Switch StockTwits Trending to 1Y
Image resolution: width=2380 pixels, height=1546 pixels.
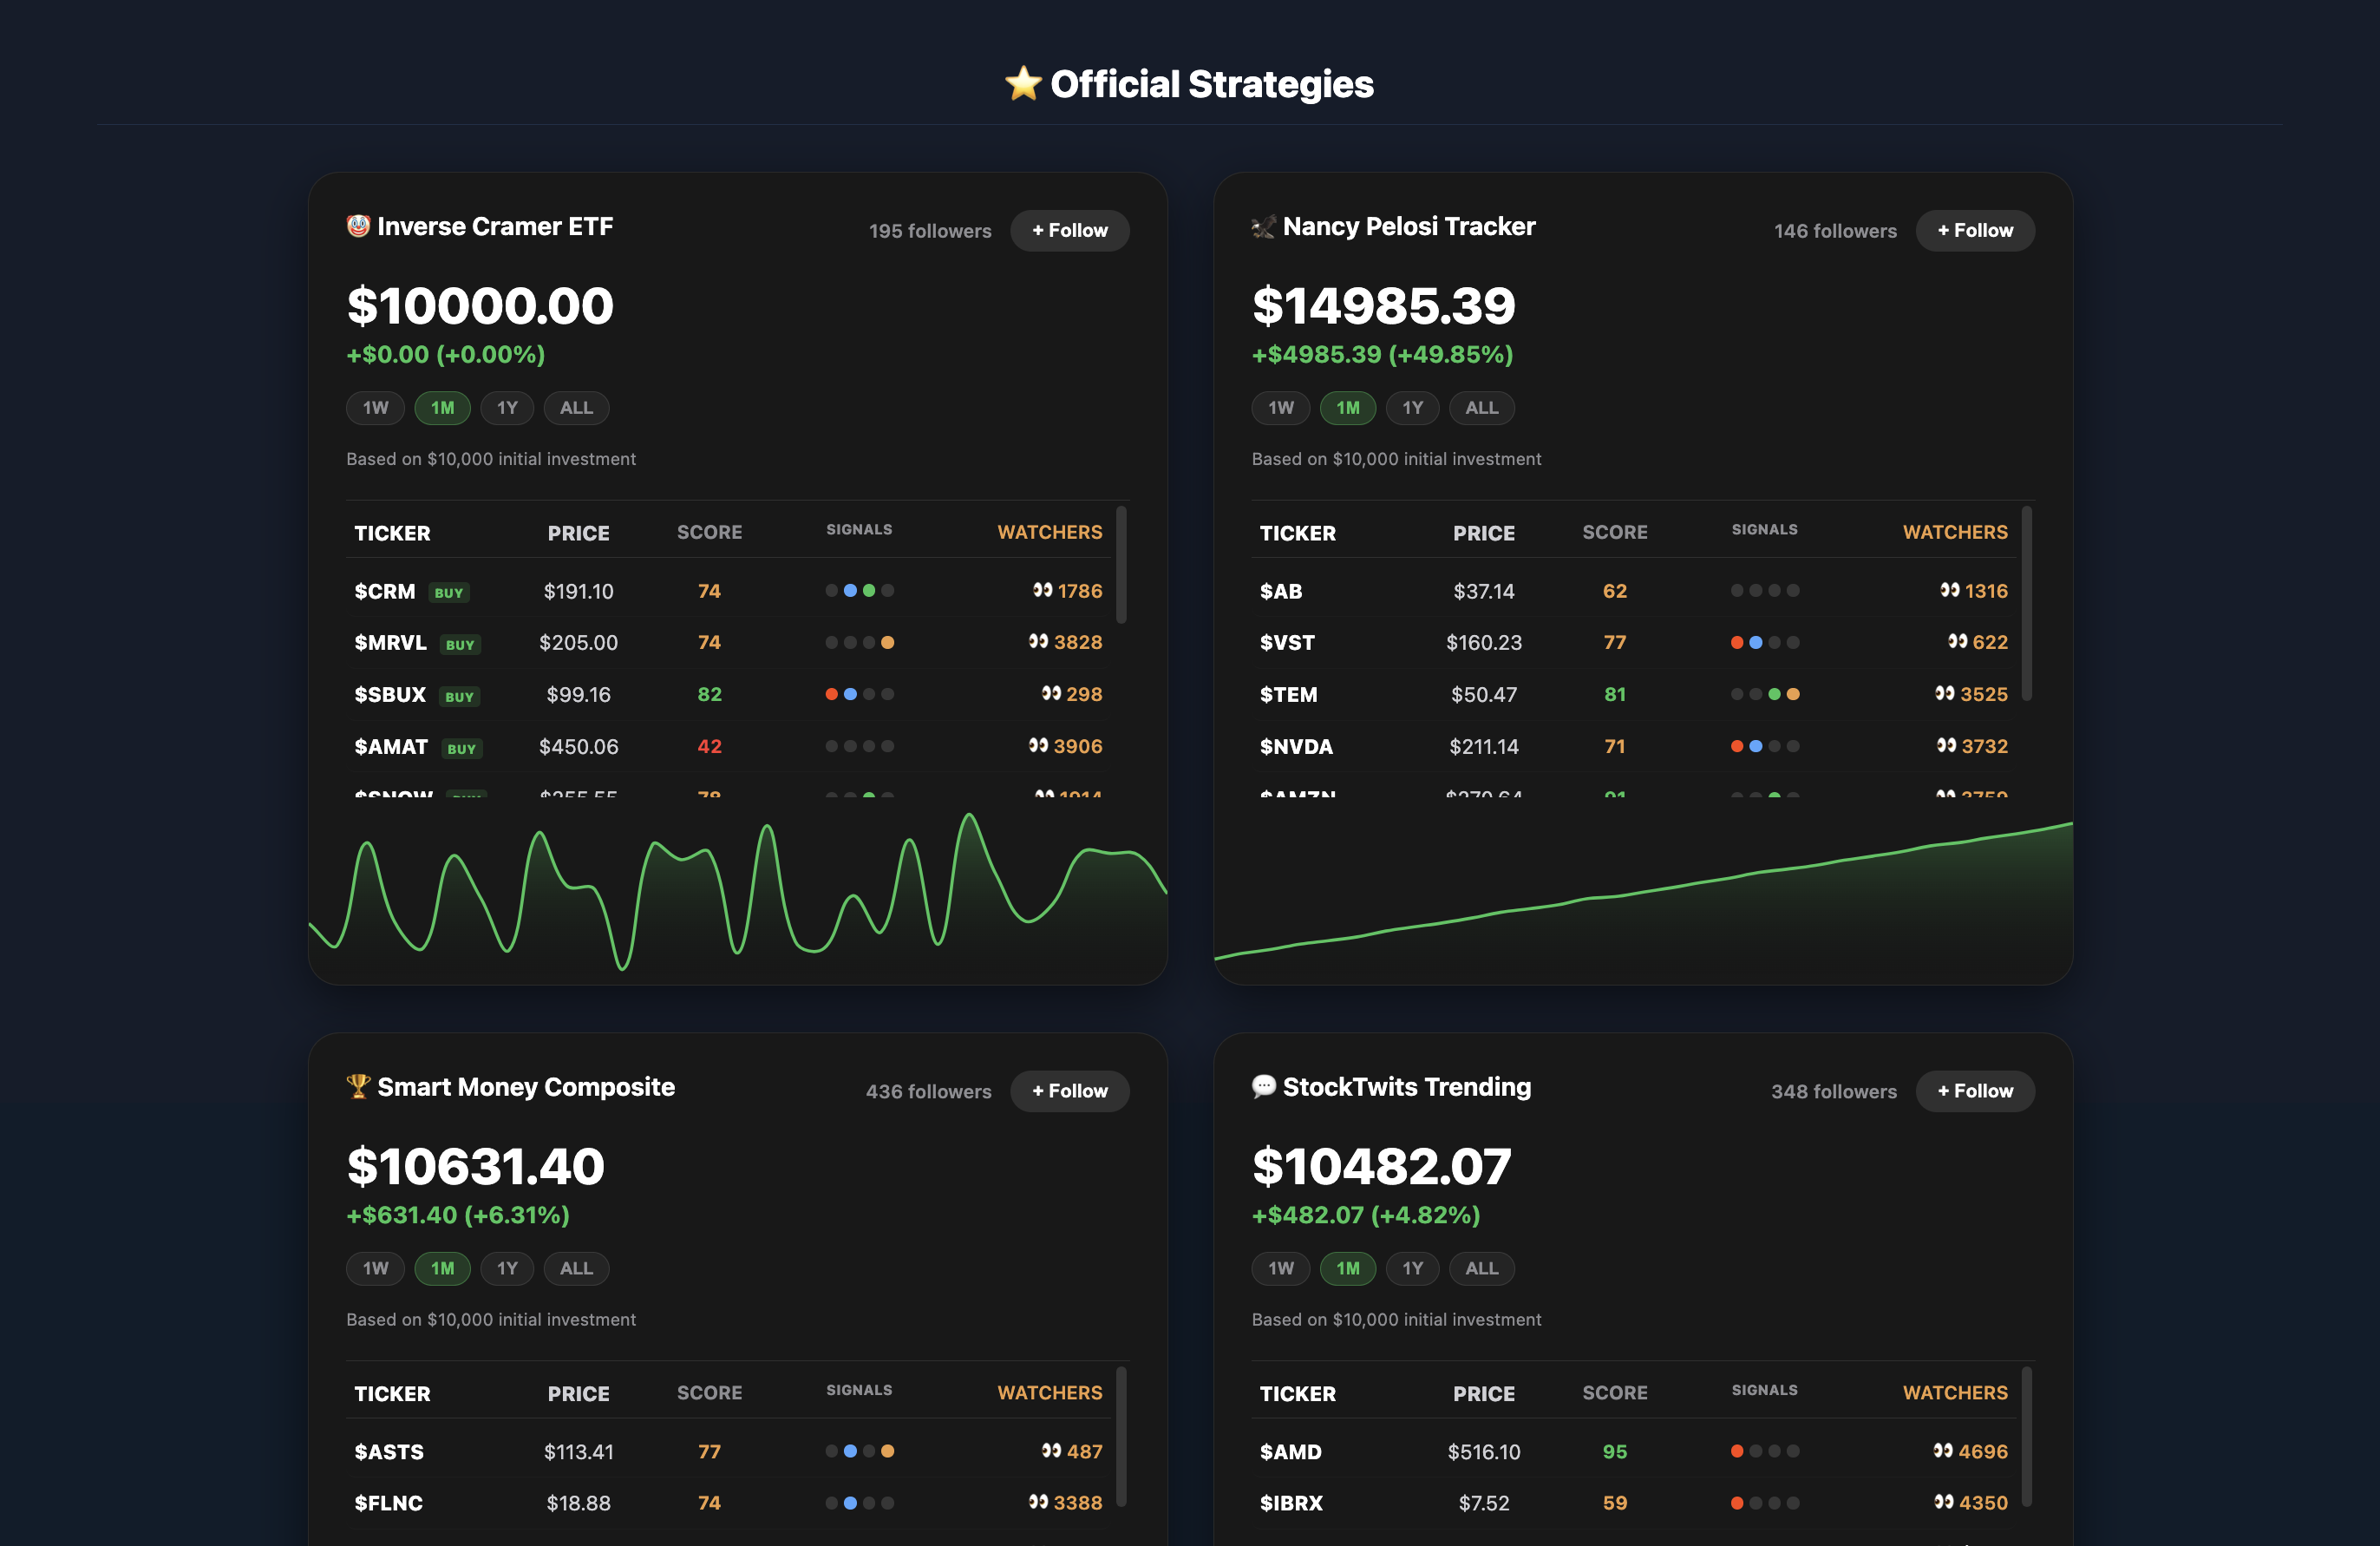tap(1412, 1269)
